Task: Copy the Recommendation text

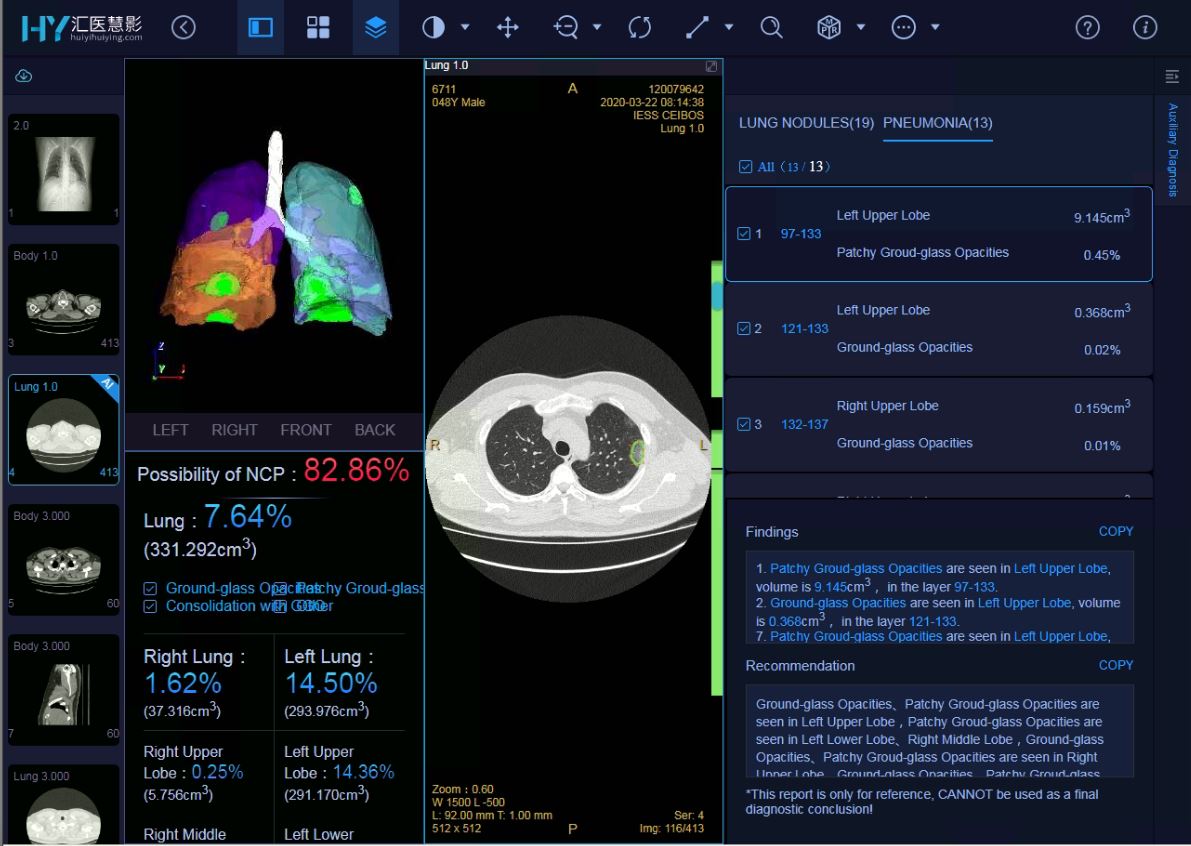Action: tap(1115, 665)
